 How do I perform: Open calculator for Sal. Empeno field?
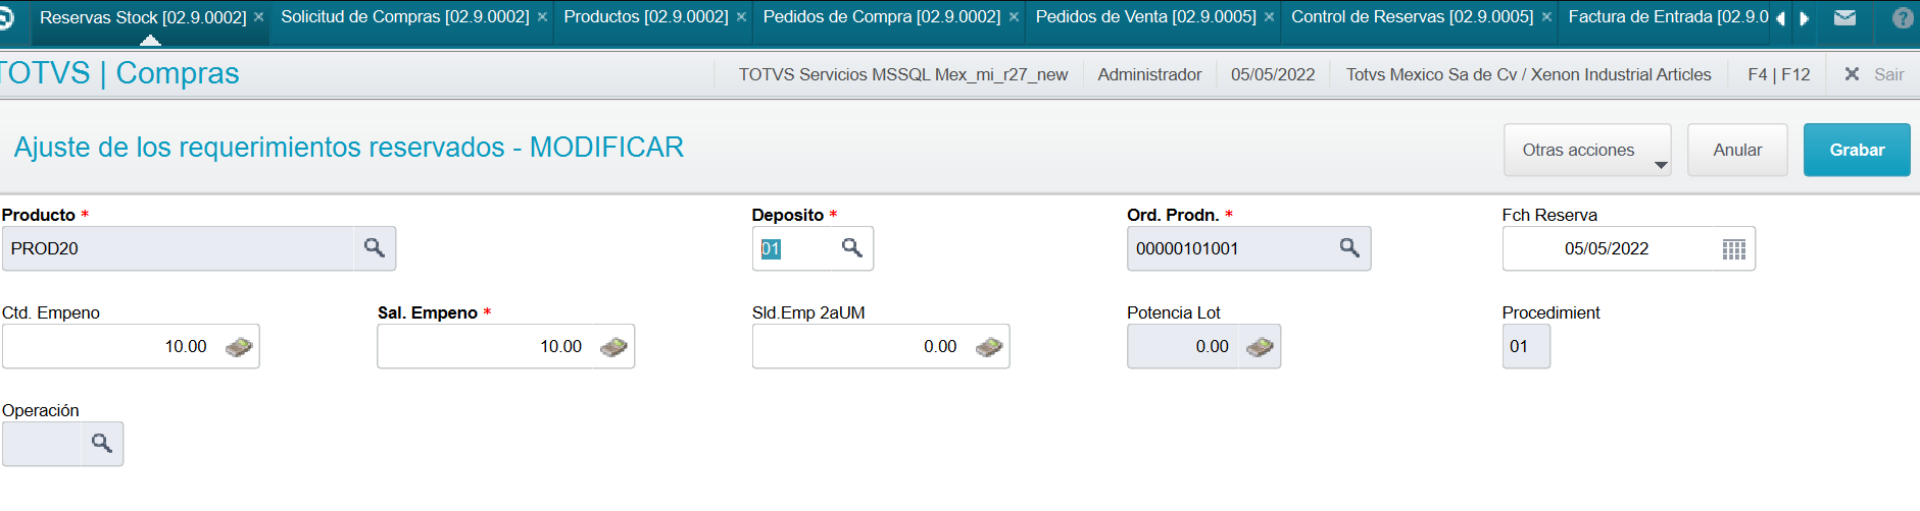[x=614, y=347]
